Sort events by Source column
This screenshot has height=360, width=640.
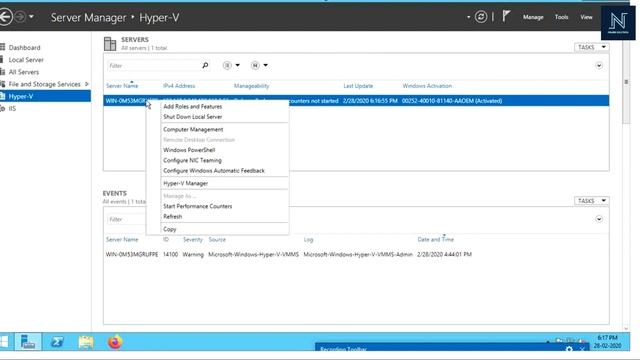coord(217,240)
